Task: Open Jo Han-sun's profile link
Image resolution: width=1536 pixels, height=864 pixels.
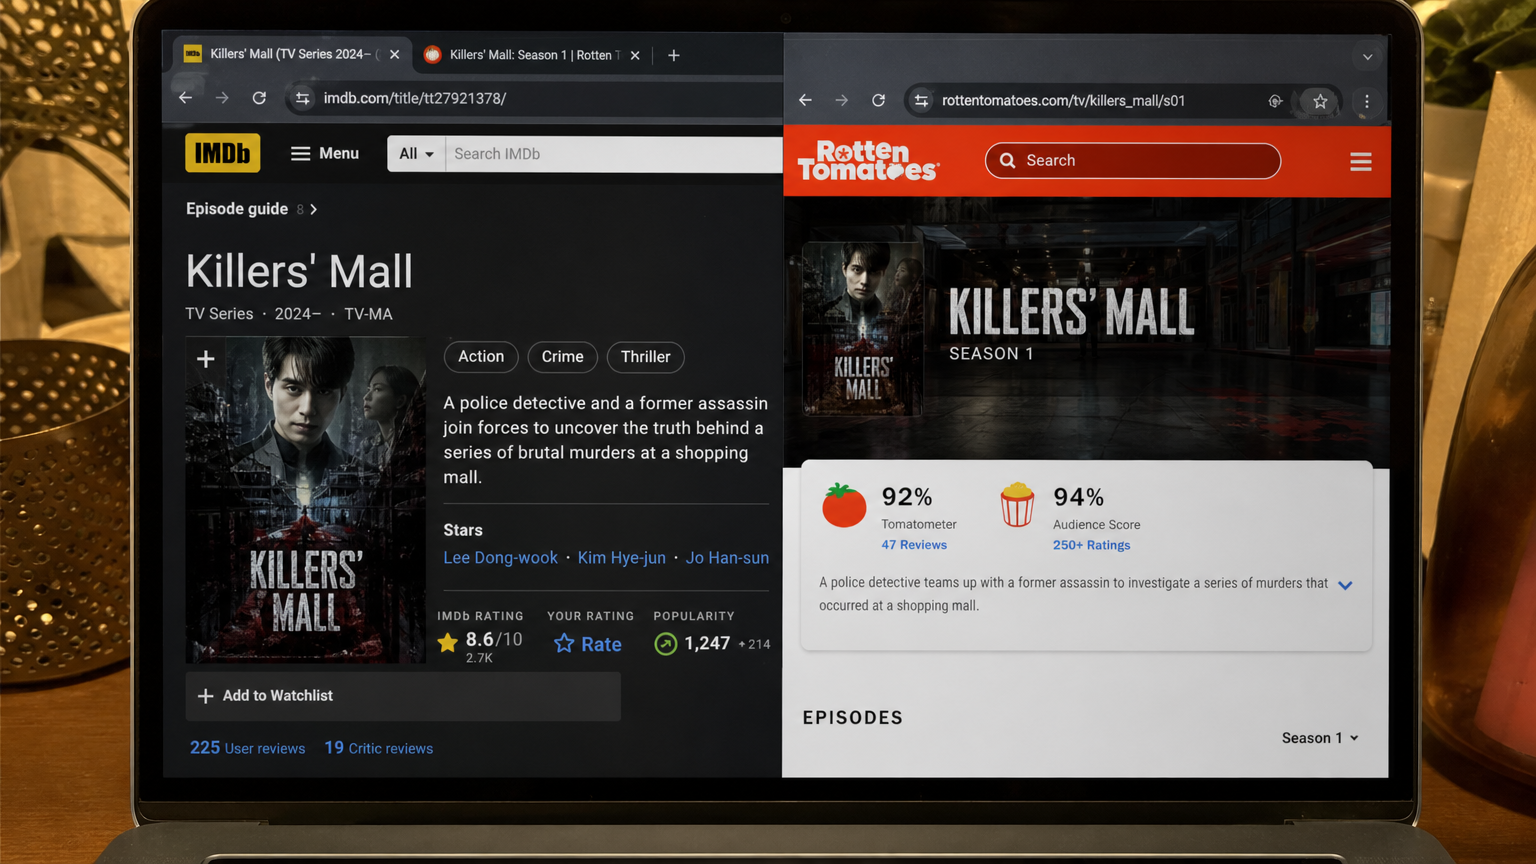Action: pyautogui.click(x=727, y=558)
